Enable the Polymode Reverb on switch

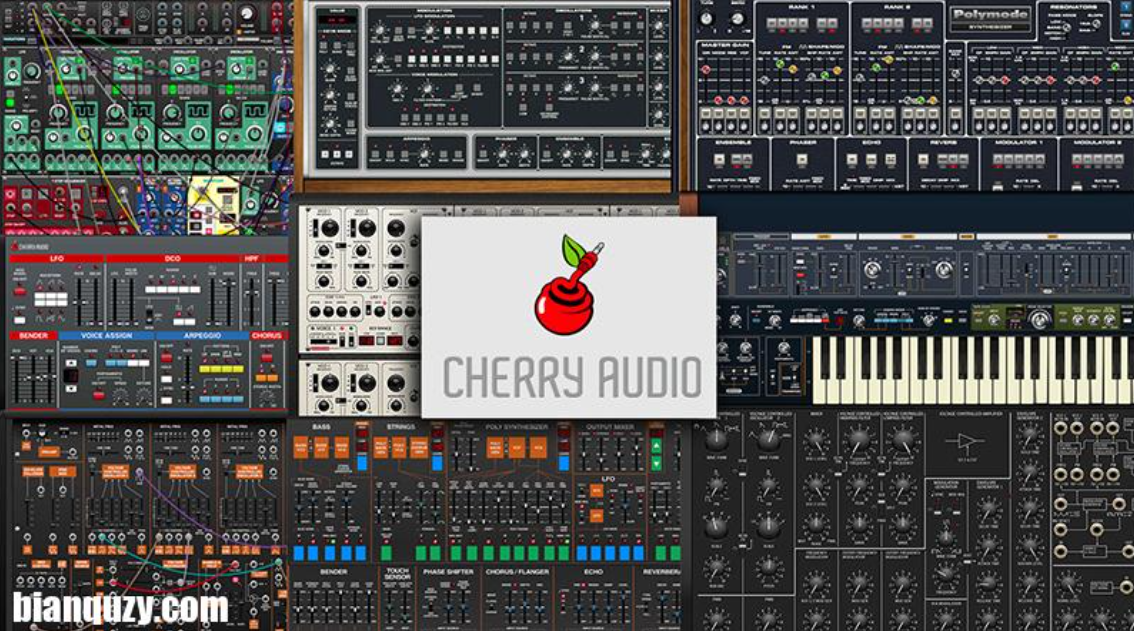click(x=923, y=159)
